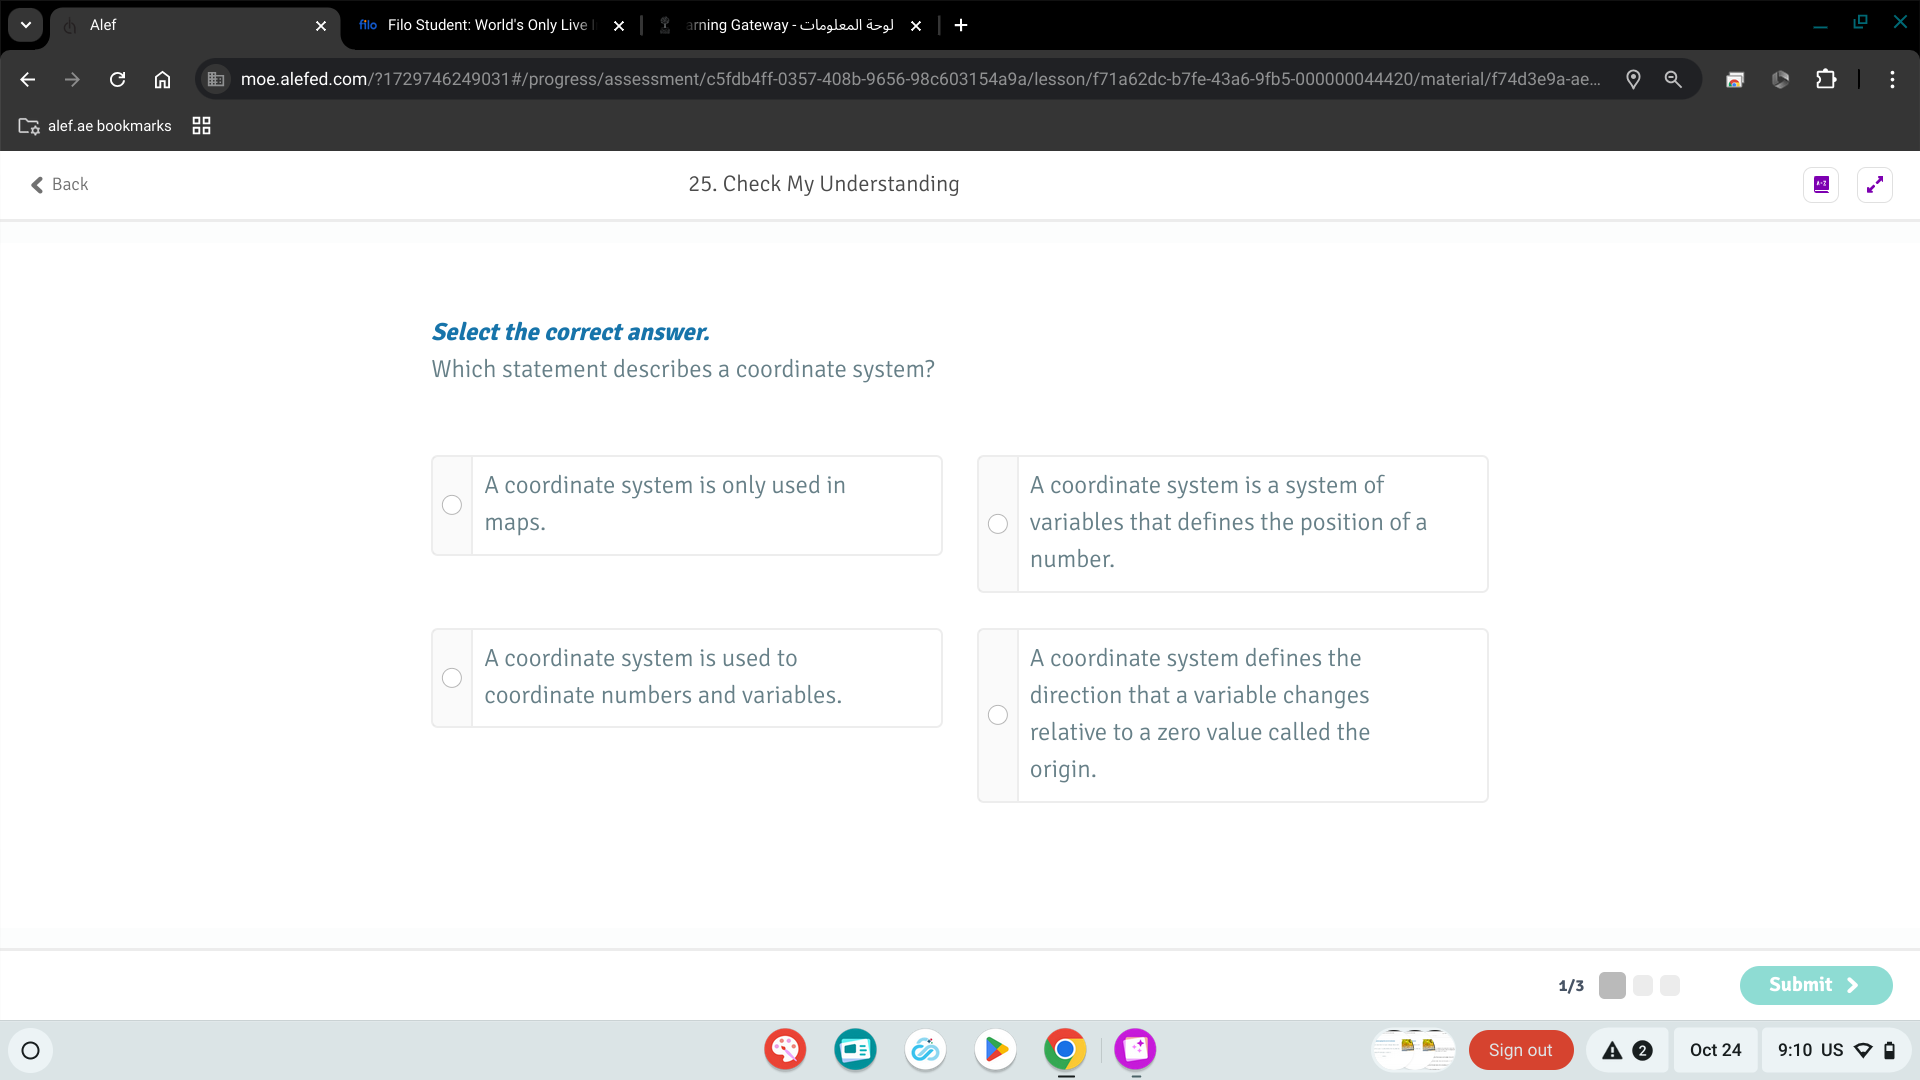Click the Submit button
Screen dimensions: 1920x1080
pyautogui.click(x=1815, y=985)
